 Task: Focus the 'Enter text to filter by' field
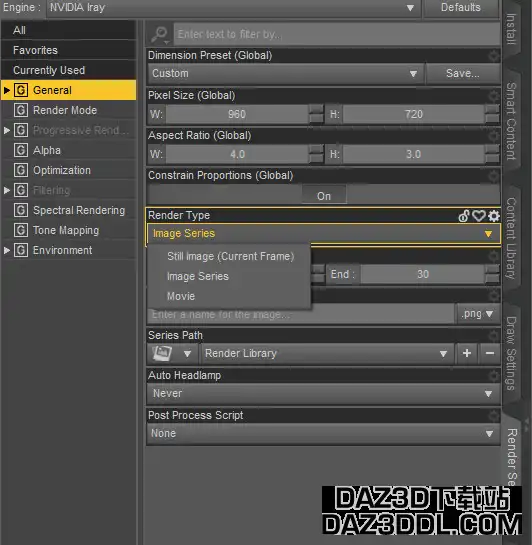[336, 34]
